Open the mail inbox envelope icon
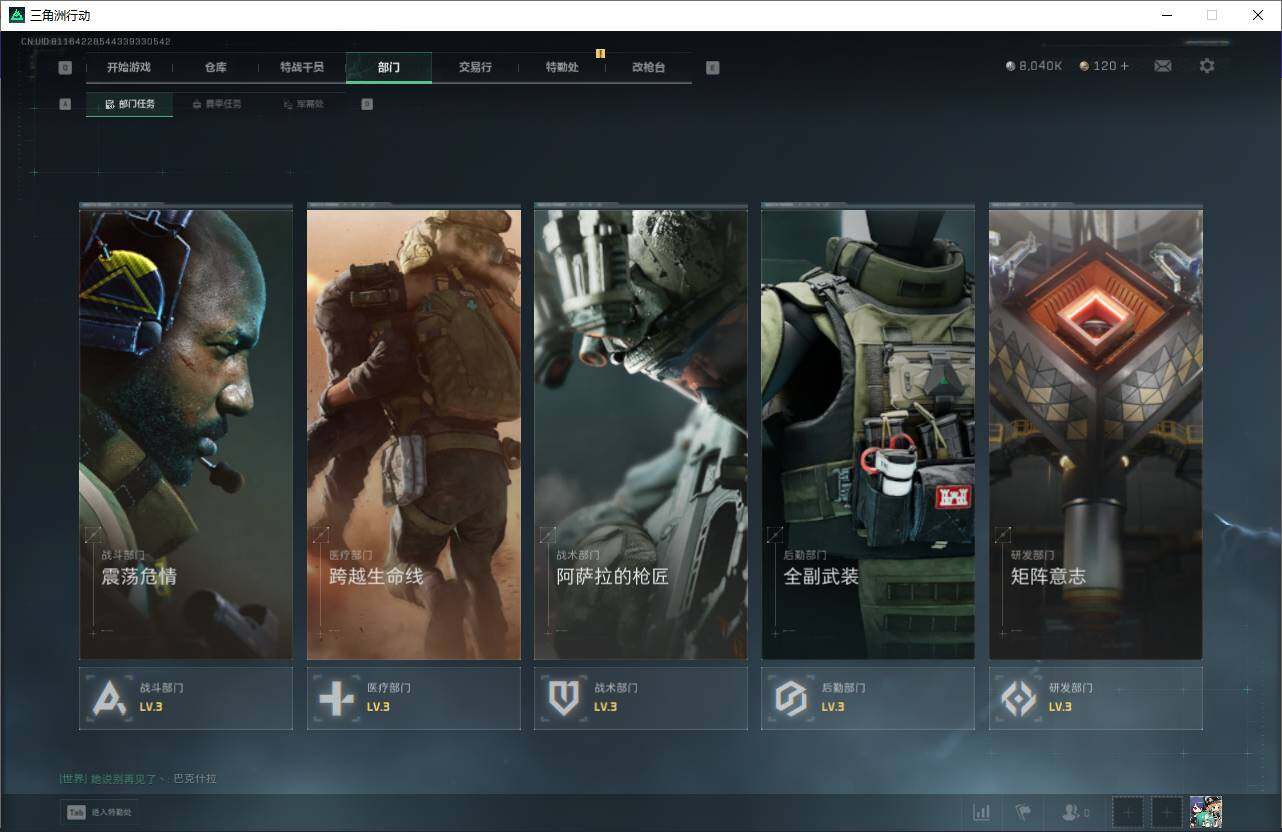 (x=1163, y=66)
